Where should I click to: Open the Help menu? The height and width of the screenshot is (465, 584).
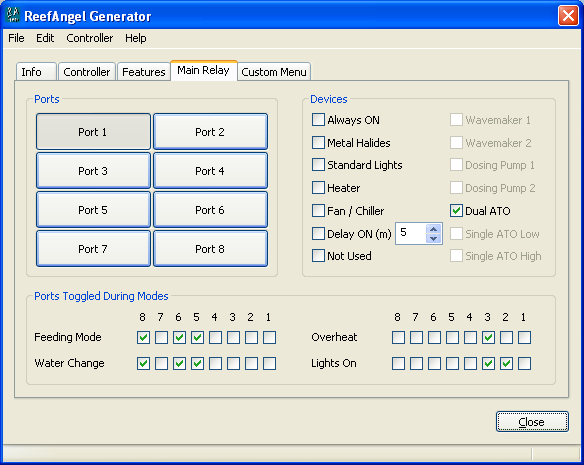[136, 38]
